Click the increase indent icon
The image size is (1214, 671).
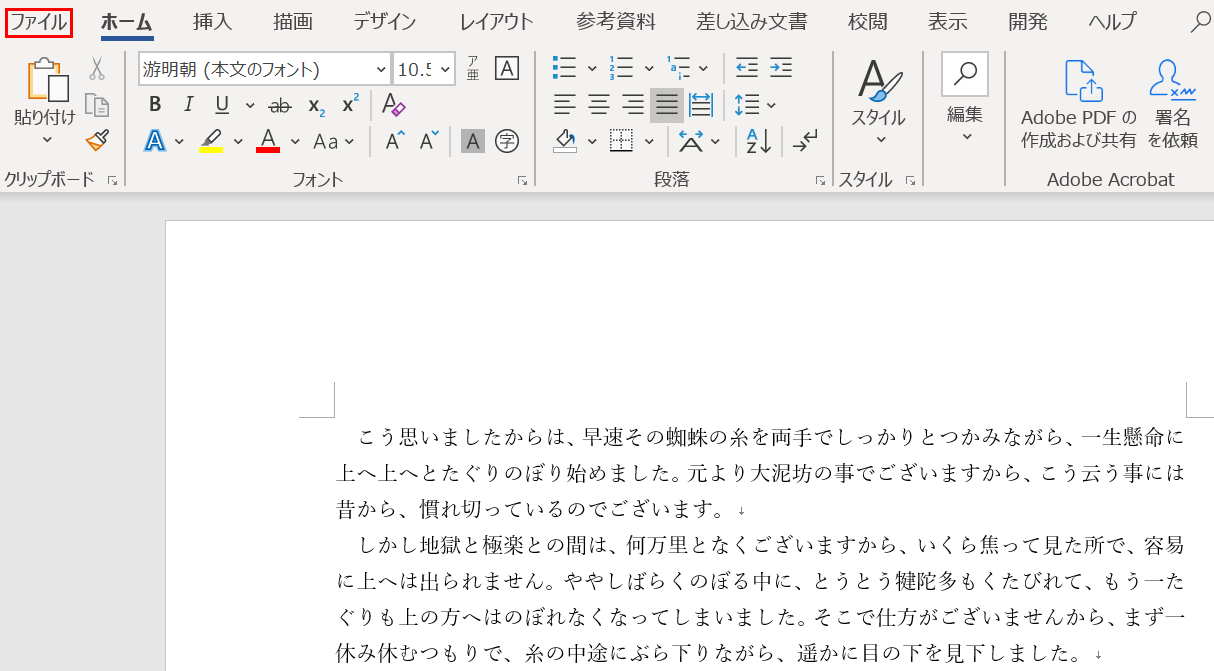click(781, 68)
